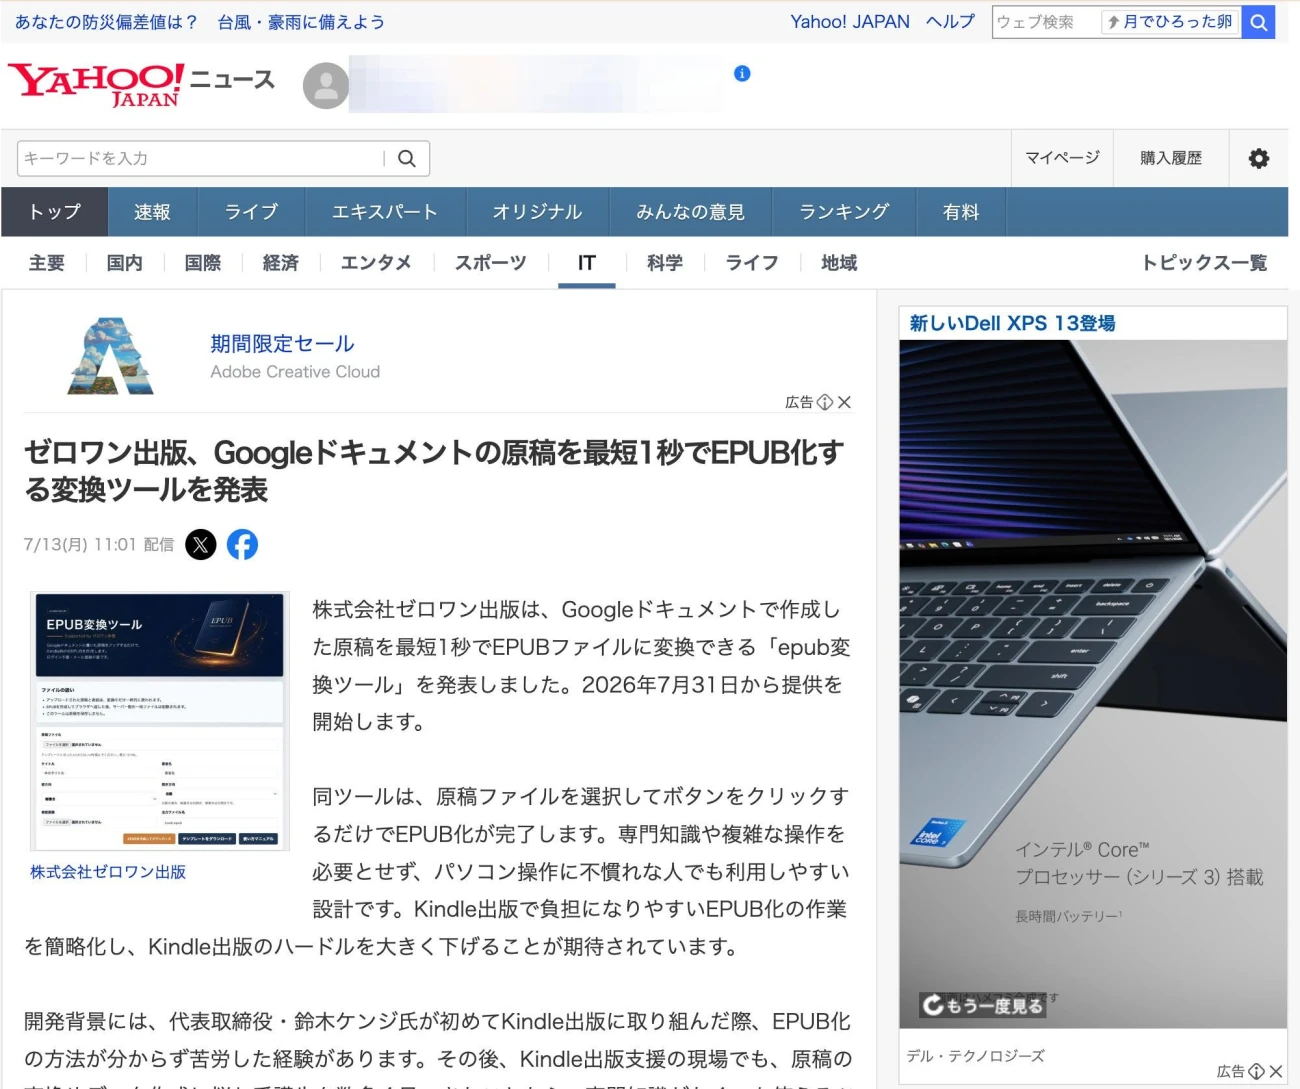This screenshot has height=1089, width=1300.
Task: Select the 科学 category
Action: [665, 263]
